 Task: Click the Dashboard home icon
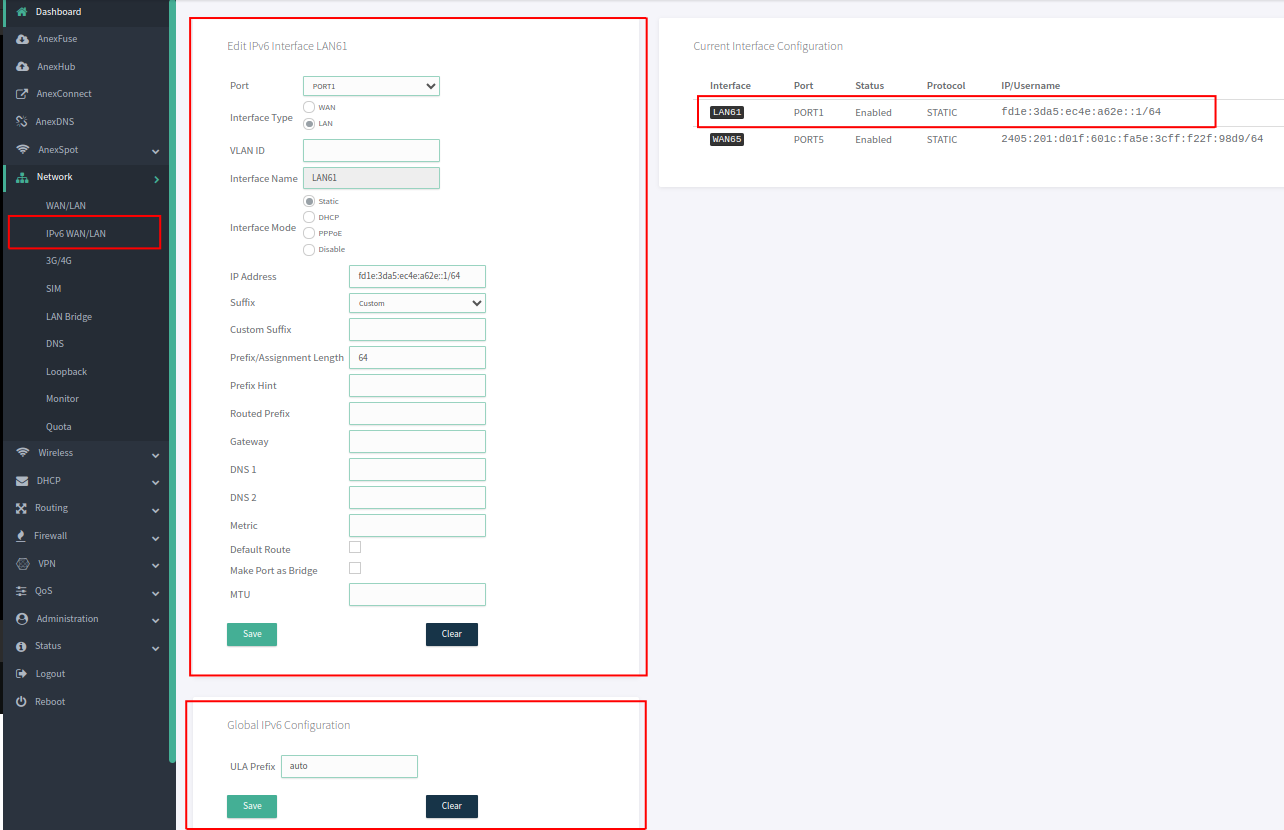[x=22, y=11]
